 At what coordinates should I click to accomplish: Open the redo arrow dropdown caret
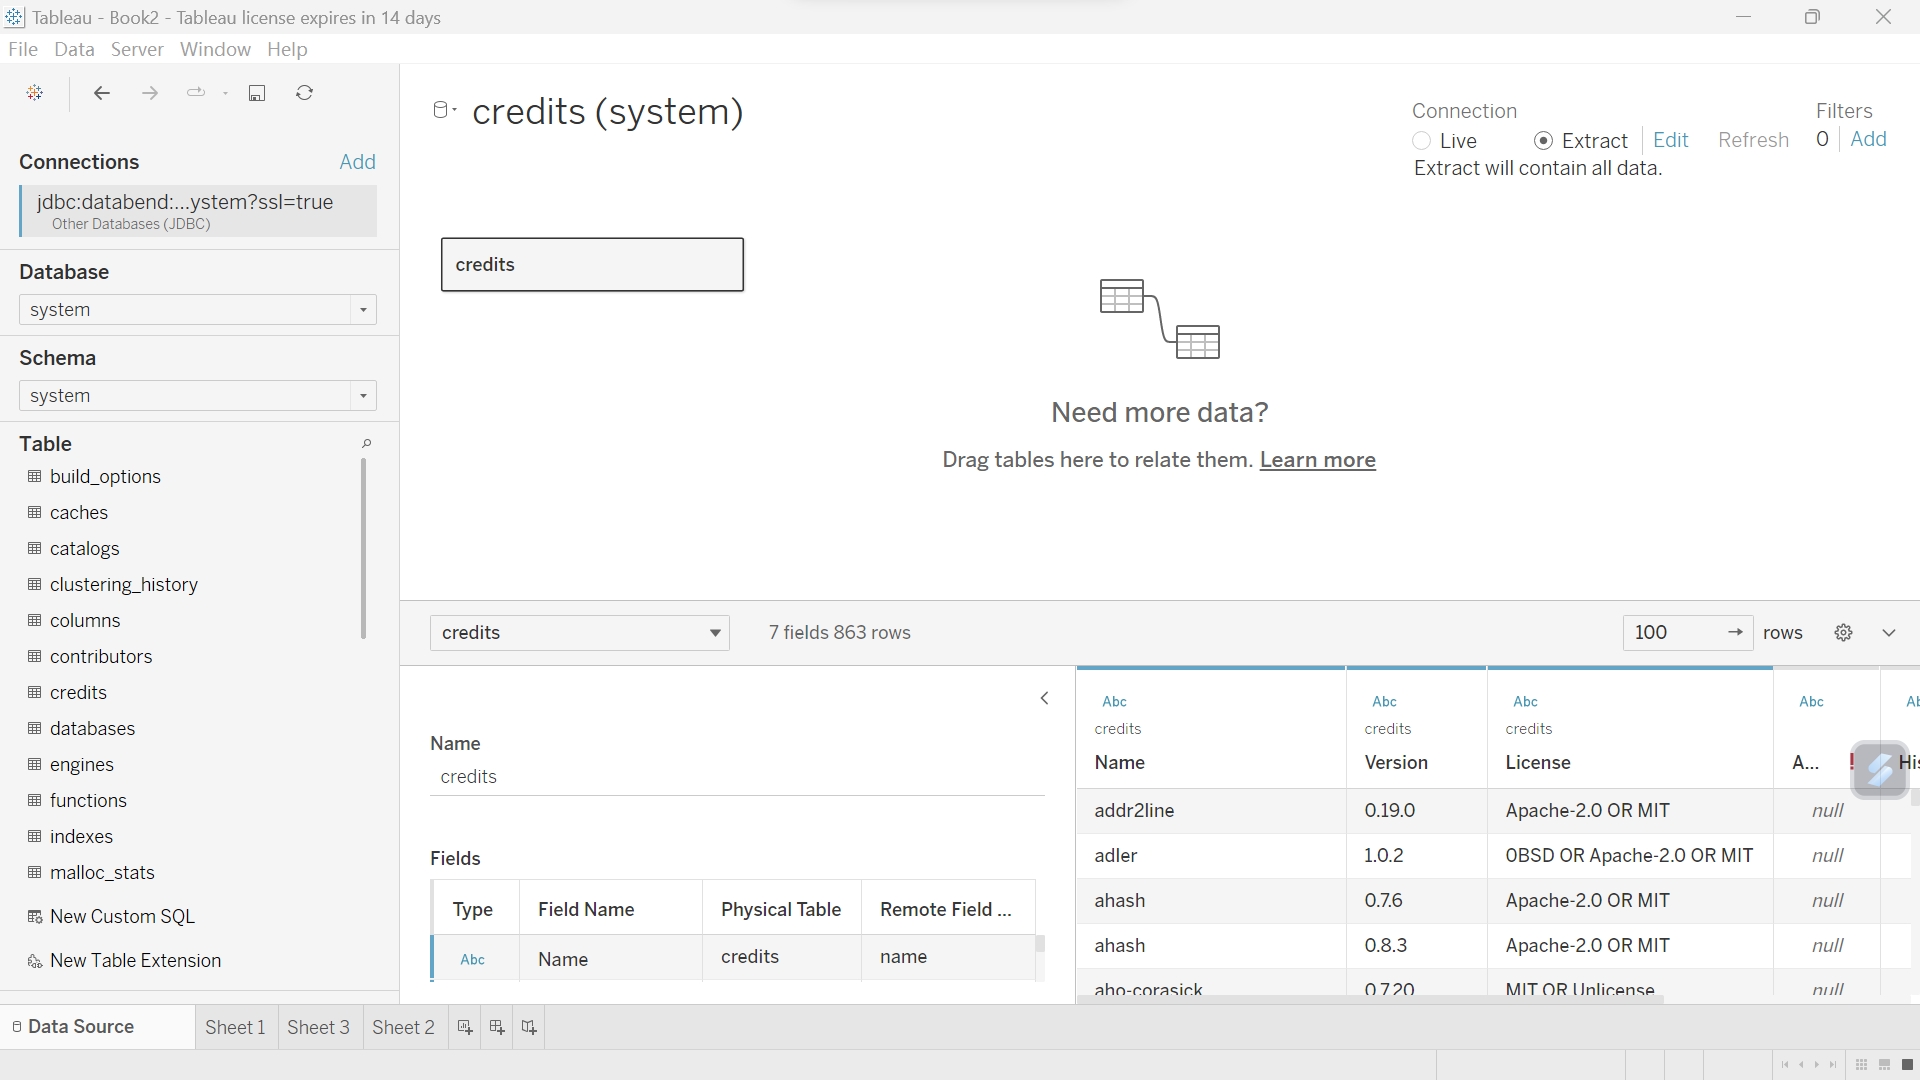pyautogui.click(x=225, y=93)
